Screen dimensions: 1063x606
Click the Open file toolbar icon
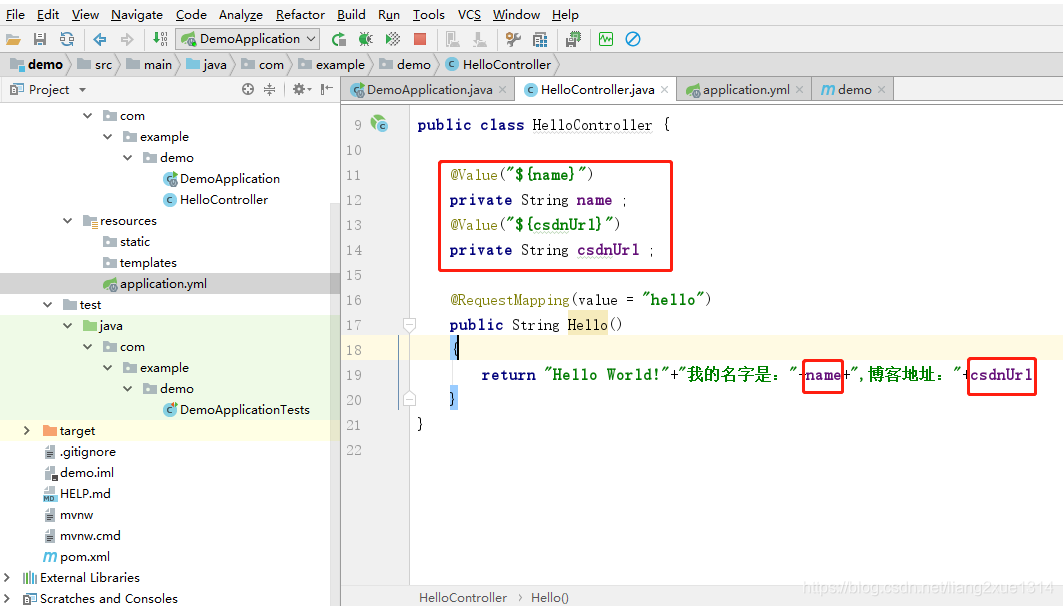point(13,39)
